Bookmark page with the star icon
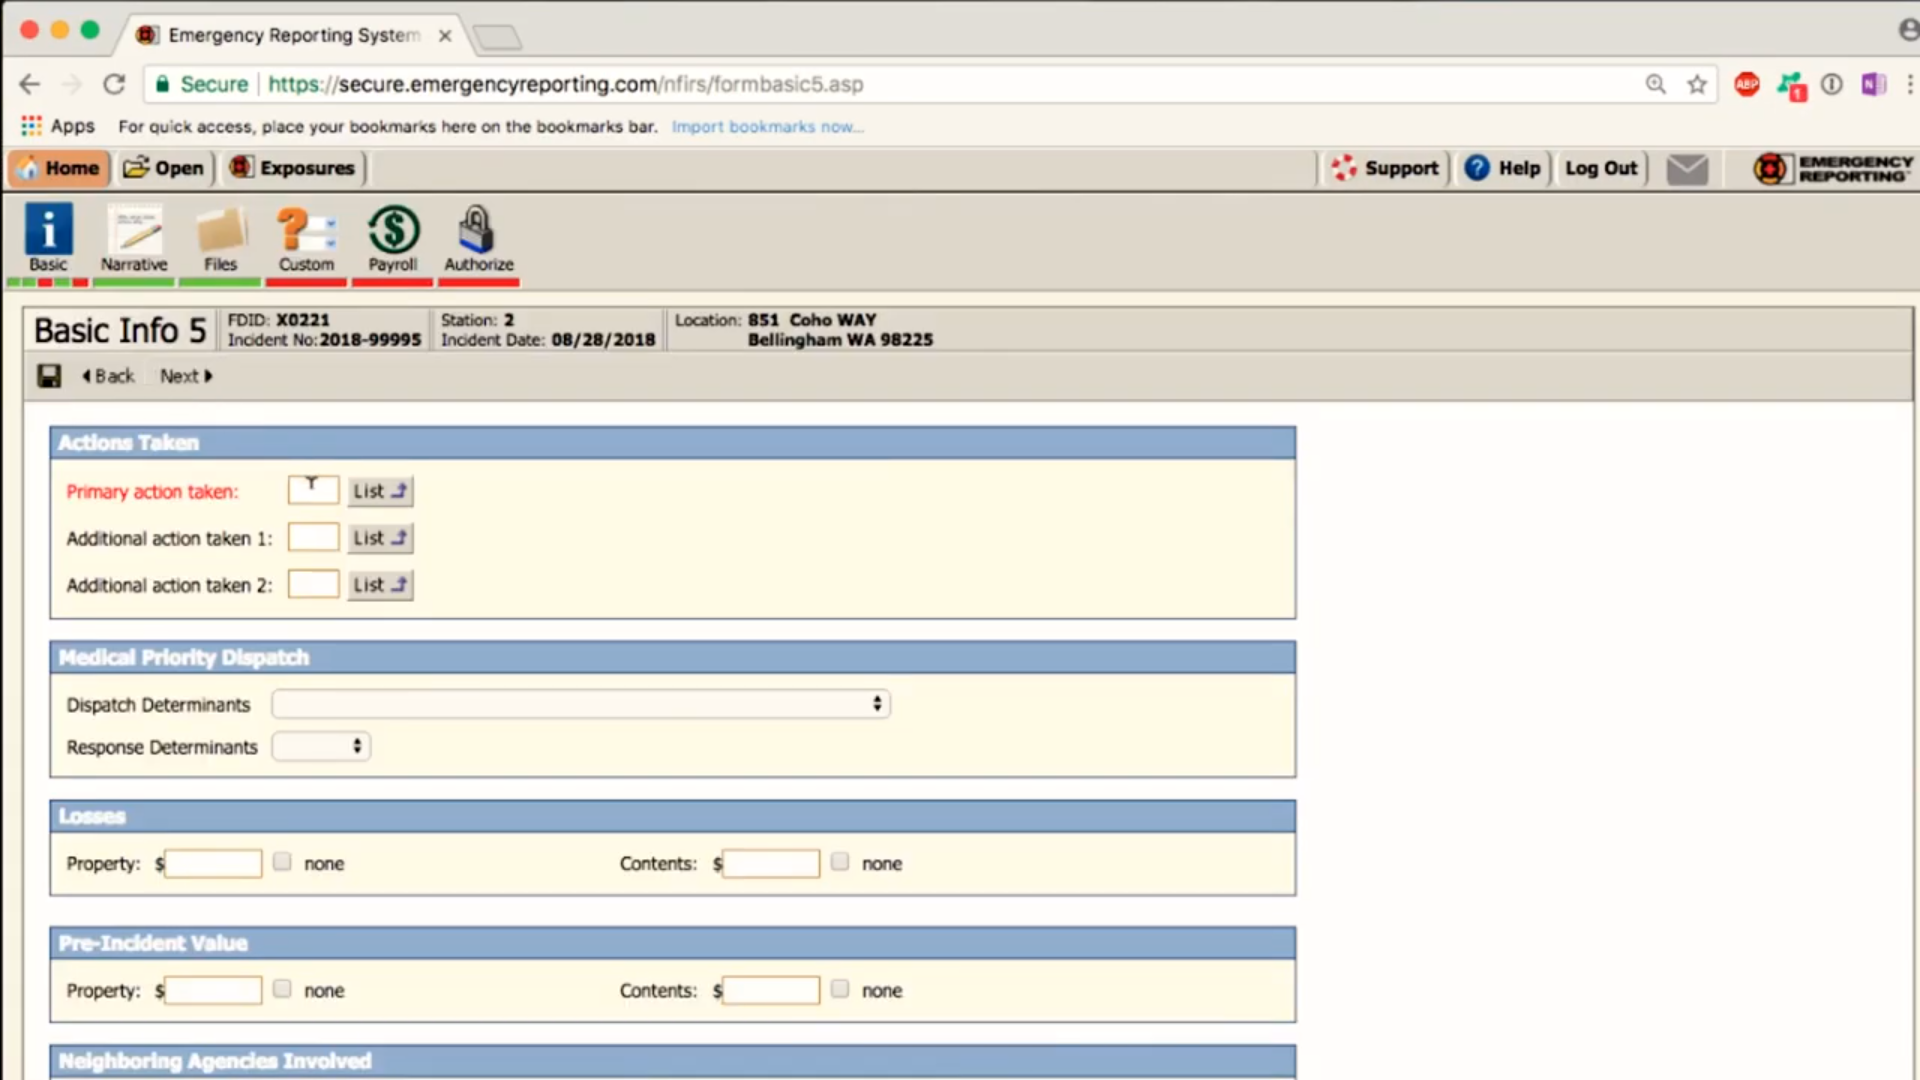The width and height of the screenshot is (1920, 1080). (1697, 84)
